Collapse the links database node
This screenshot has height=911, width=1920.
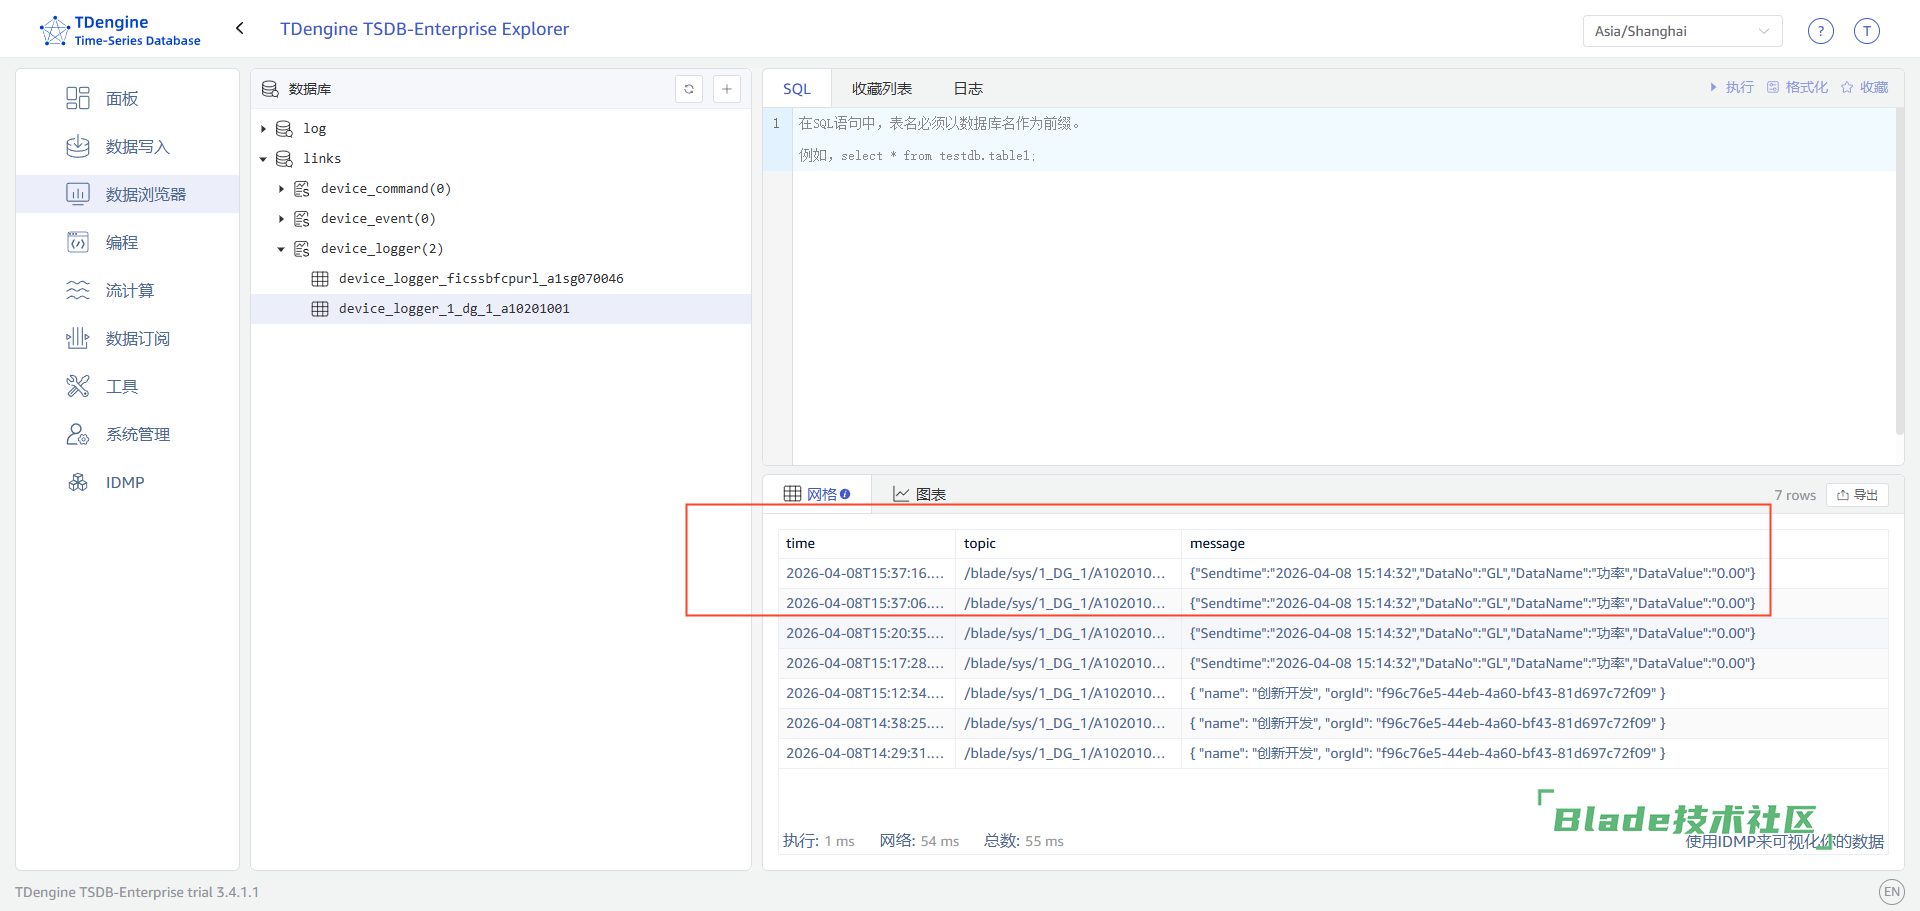pyautogui.click(x=263, y=159)
